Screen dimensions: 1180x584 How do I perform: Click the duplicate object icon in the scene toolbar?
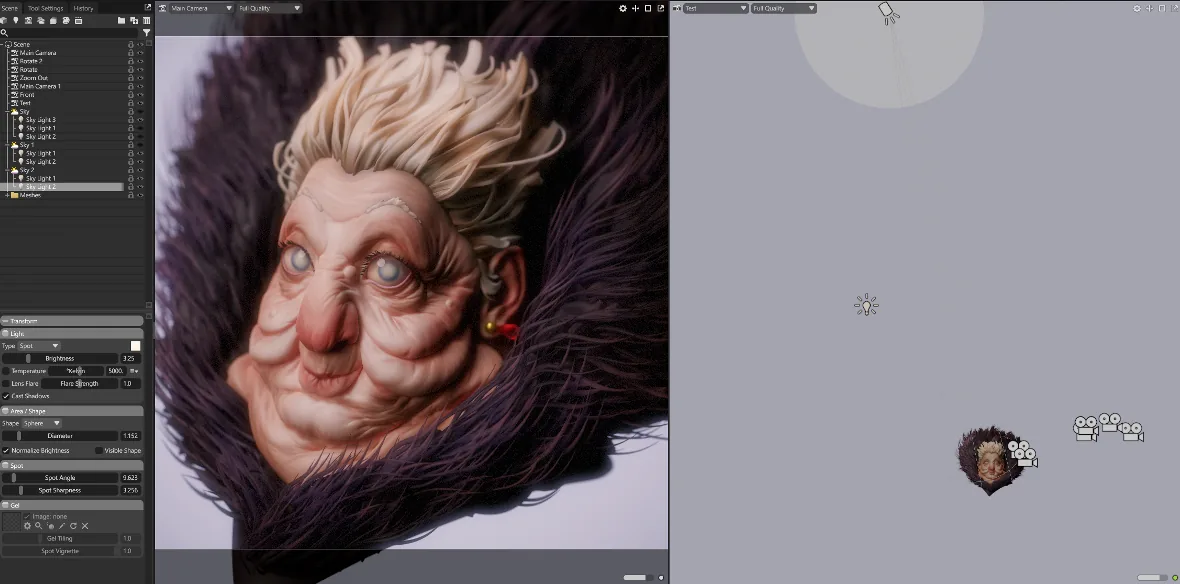(x=134, y=20)
